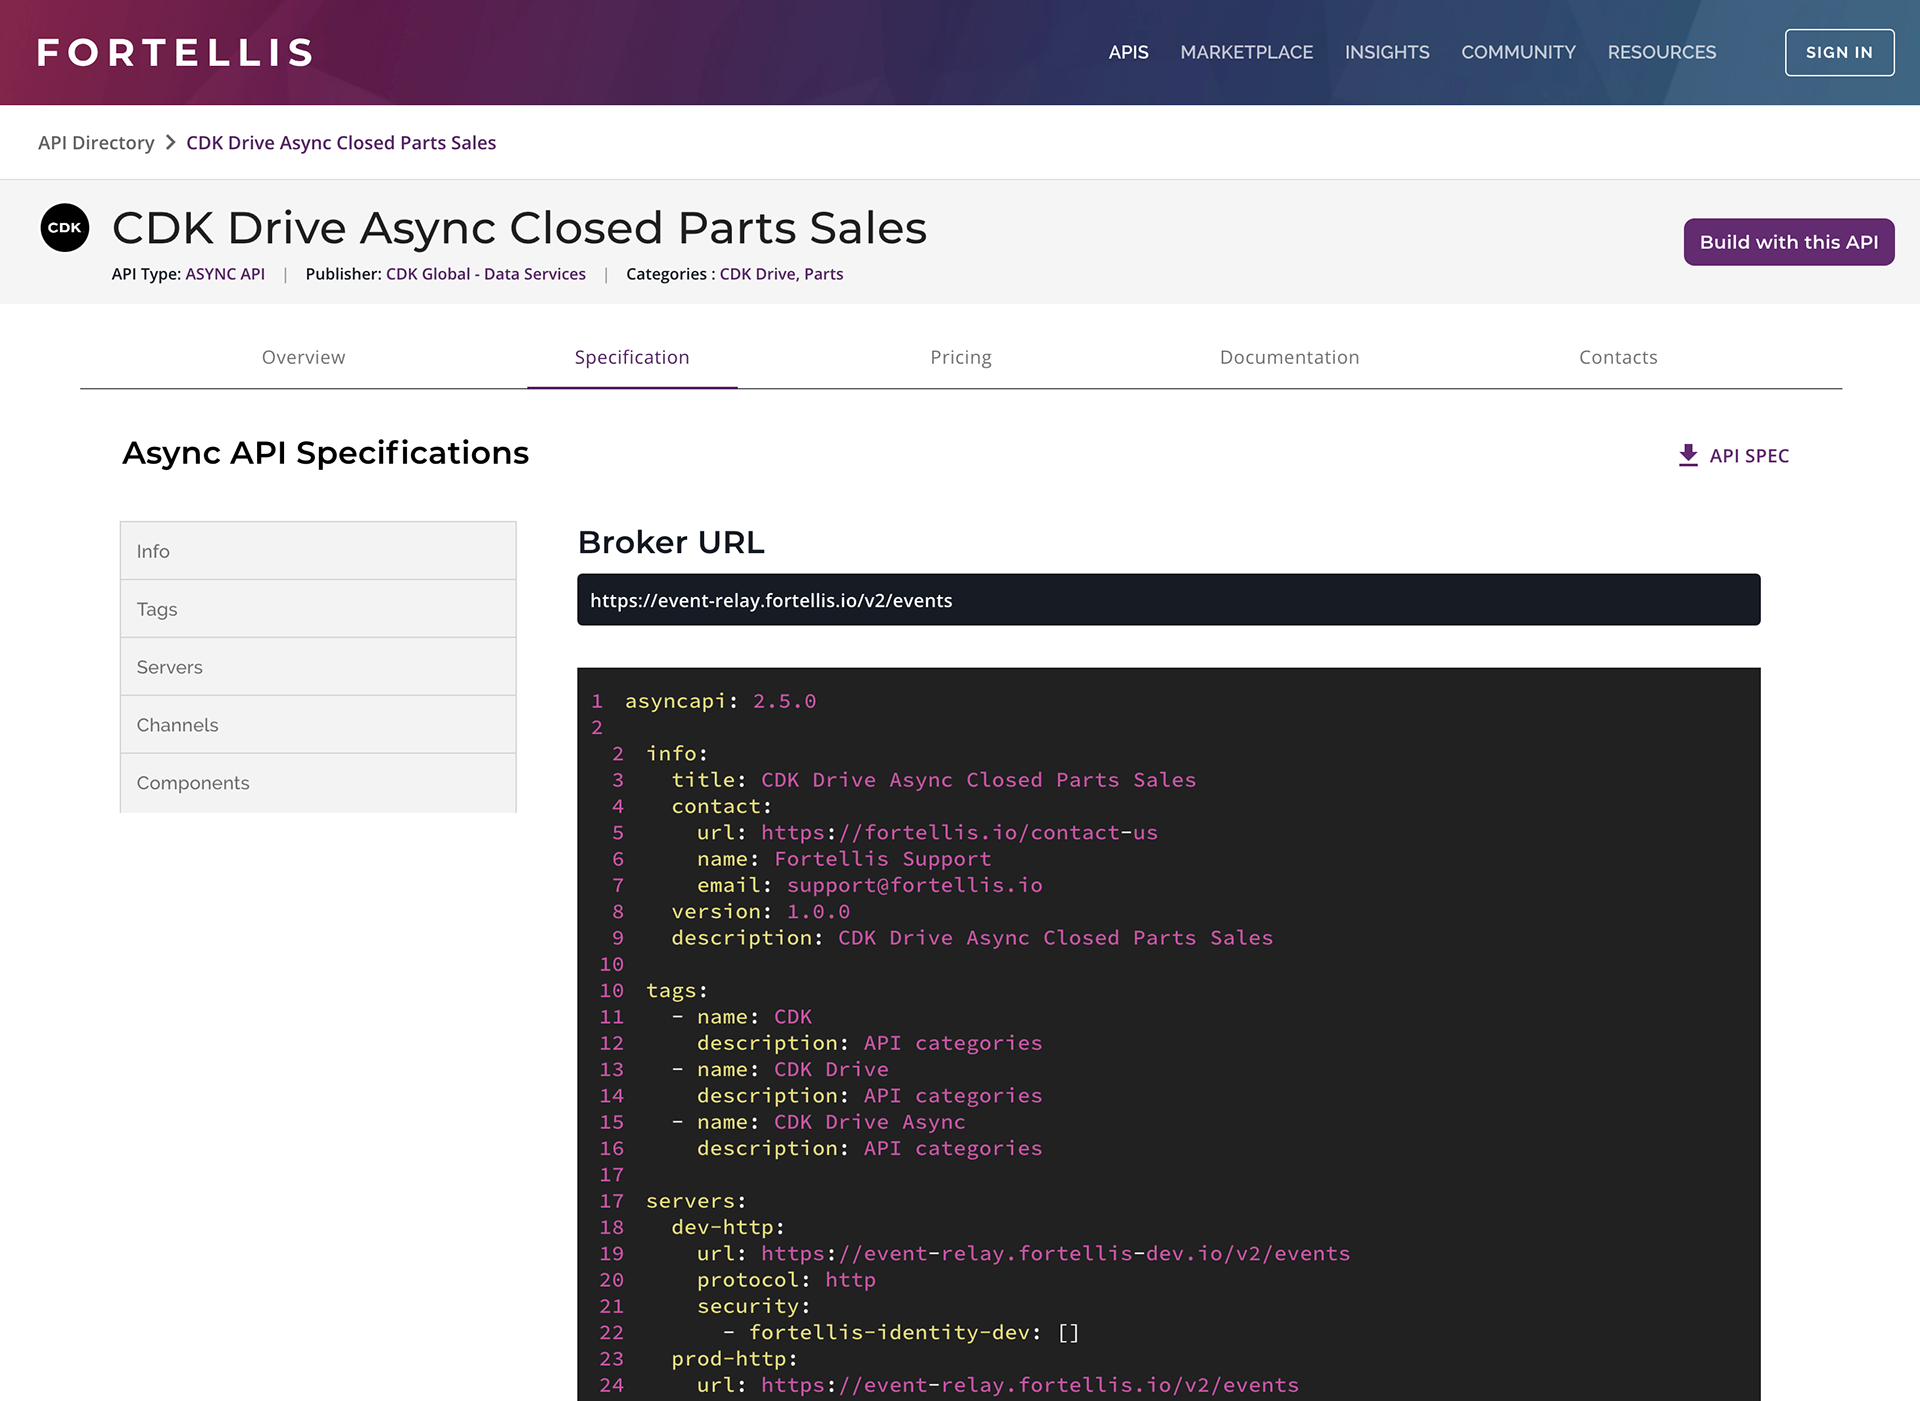Viewport: 1920px width, 1401px height.
Task: Select the broker URL text field
Action: tap(1168, 600)
